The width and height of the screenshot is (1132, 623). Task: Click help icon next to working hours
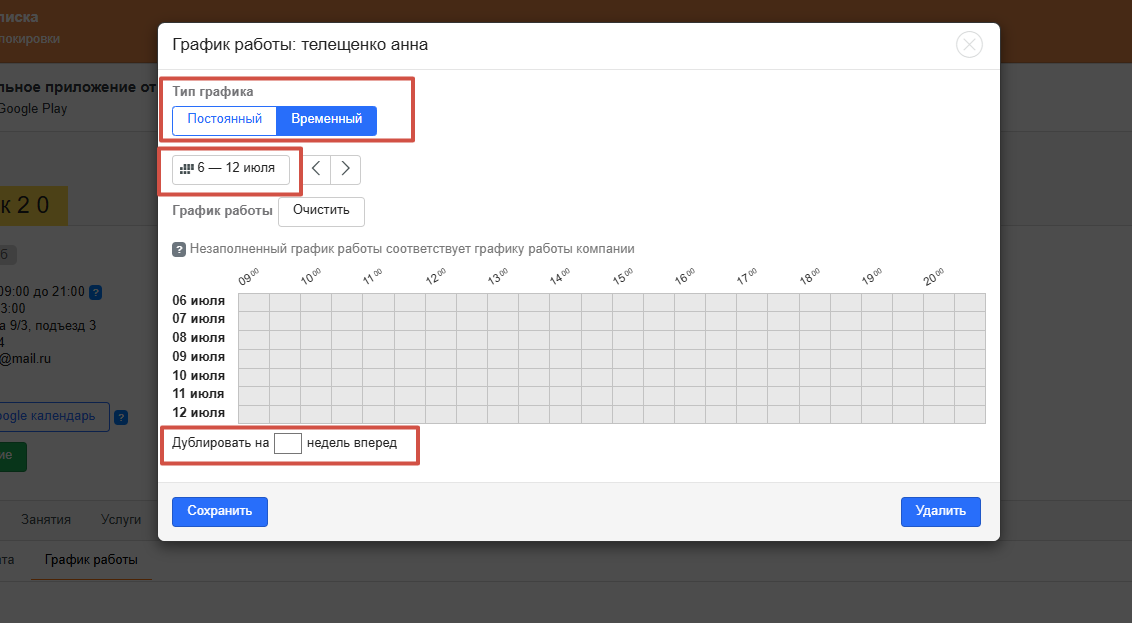coord(95,292)
